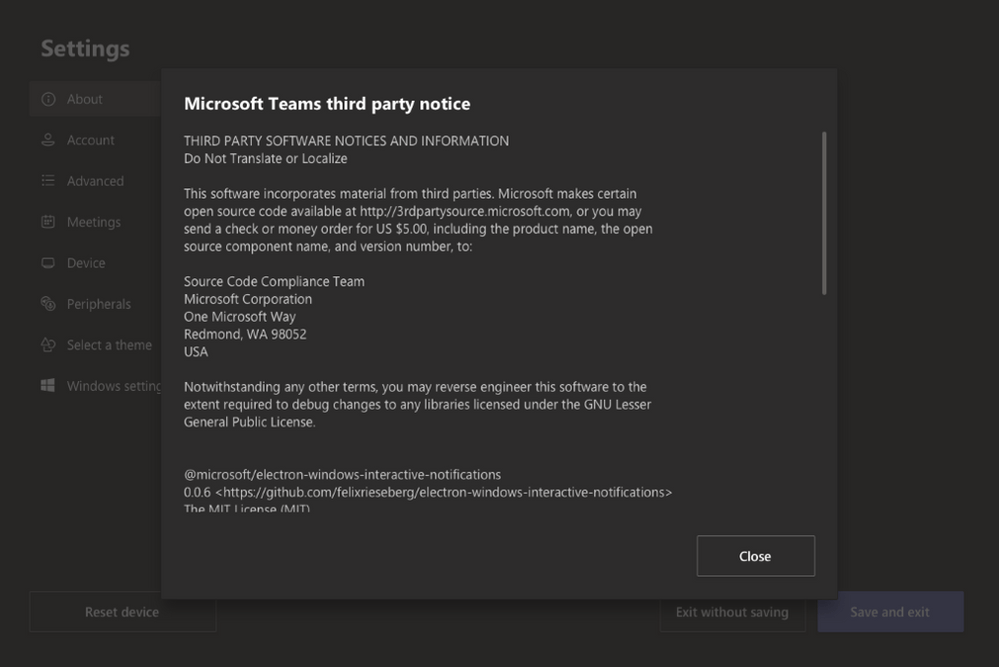The height and width of the screenshot is (667, 999).
Task: Click Exit without saving
Action: [x=732, y=612]
